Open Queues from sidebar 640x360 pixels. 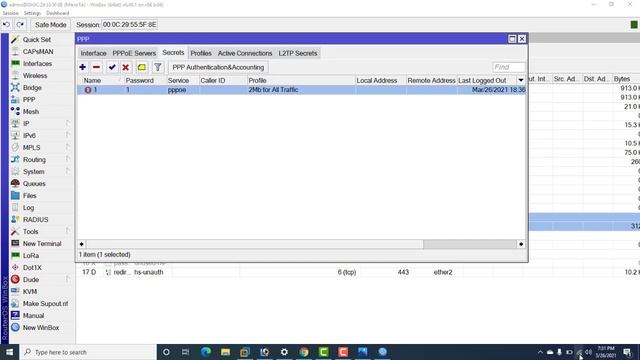pos(34,184)
